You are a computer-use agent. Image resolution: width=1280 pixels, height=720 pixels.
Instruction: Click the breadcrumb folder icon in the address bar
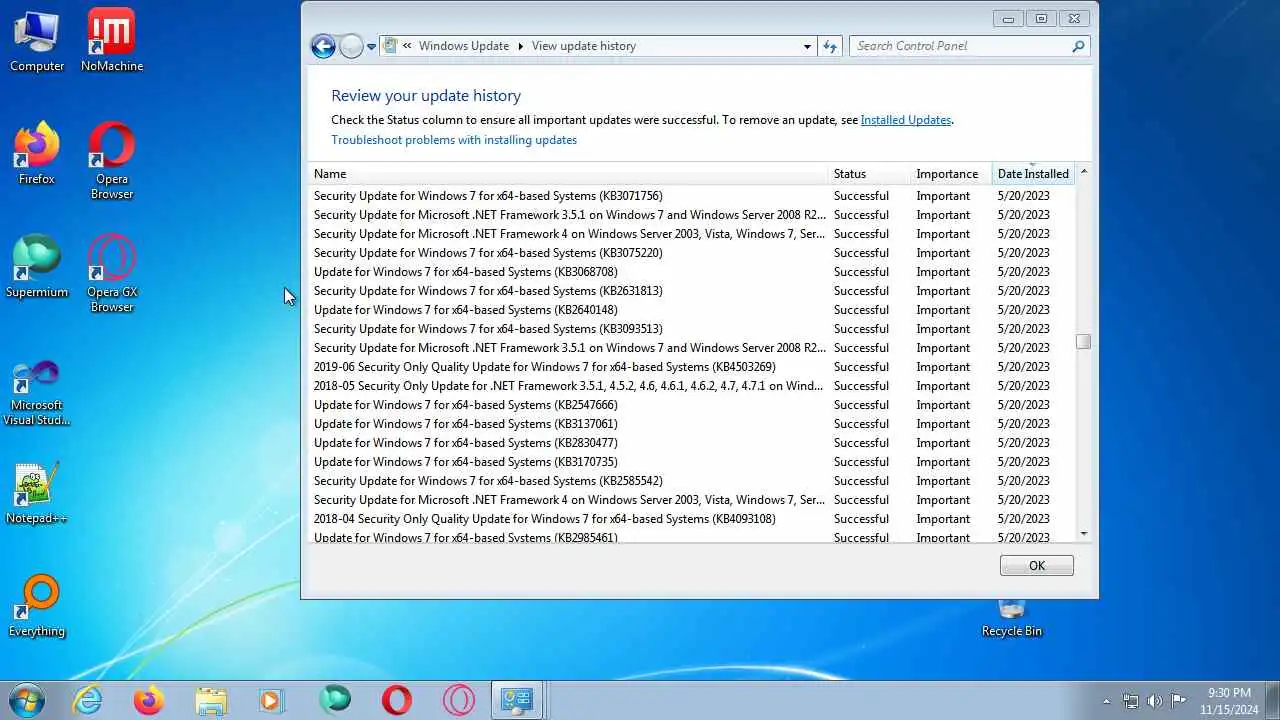(391, 46)
